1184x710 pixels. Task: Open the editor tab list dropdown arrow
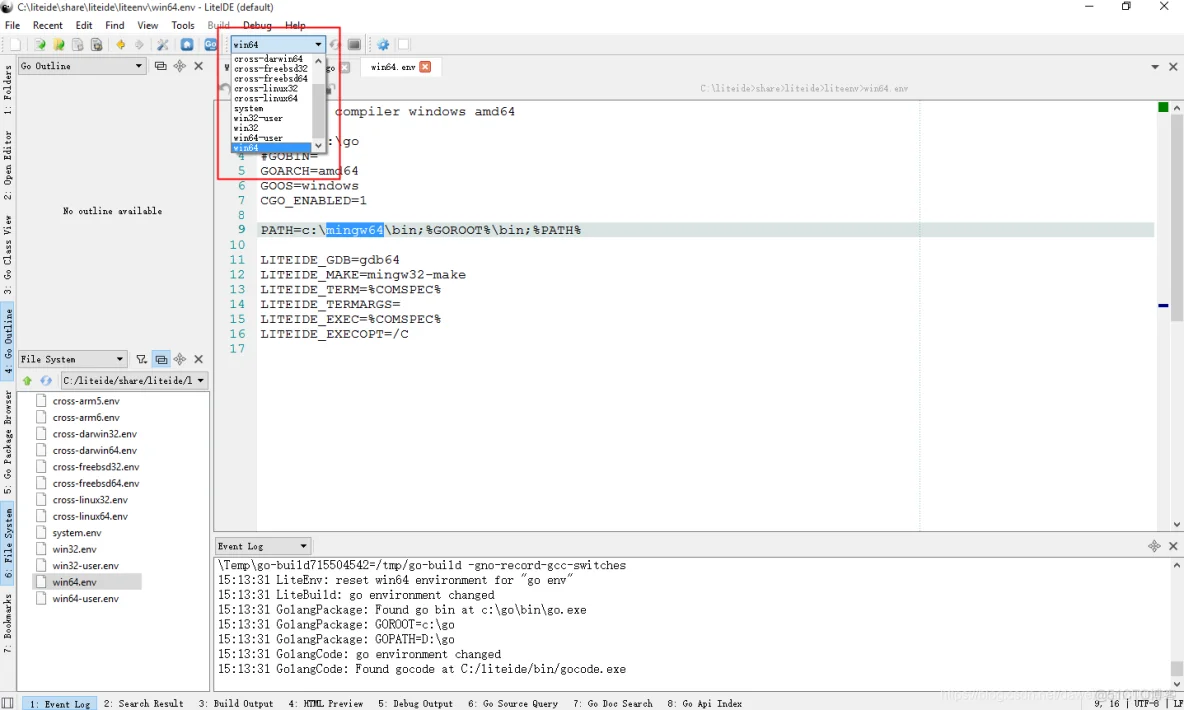coord(1155,66)
